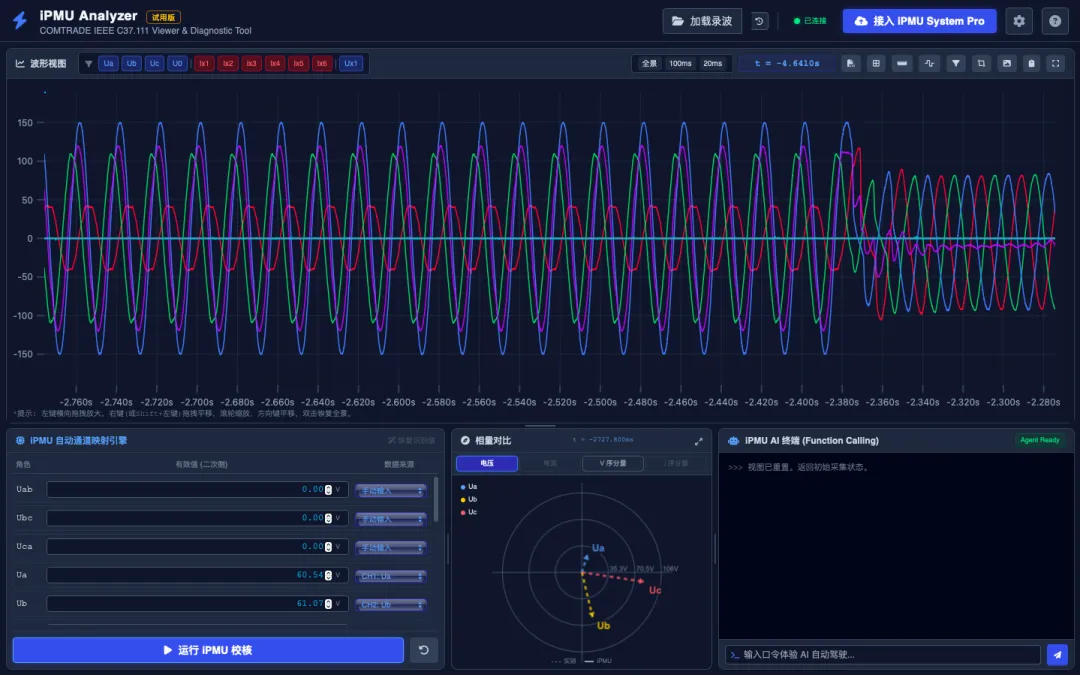Click the 运行 IPMU 校核 button
Screen dimensions: 1080x675
pyautogui.click(x=208, y=650)
